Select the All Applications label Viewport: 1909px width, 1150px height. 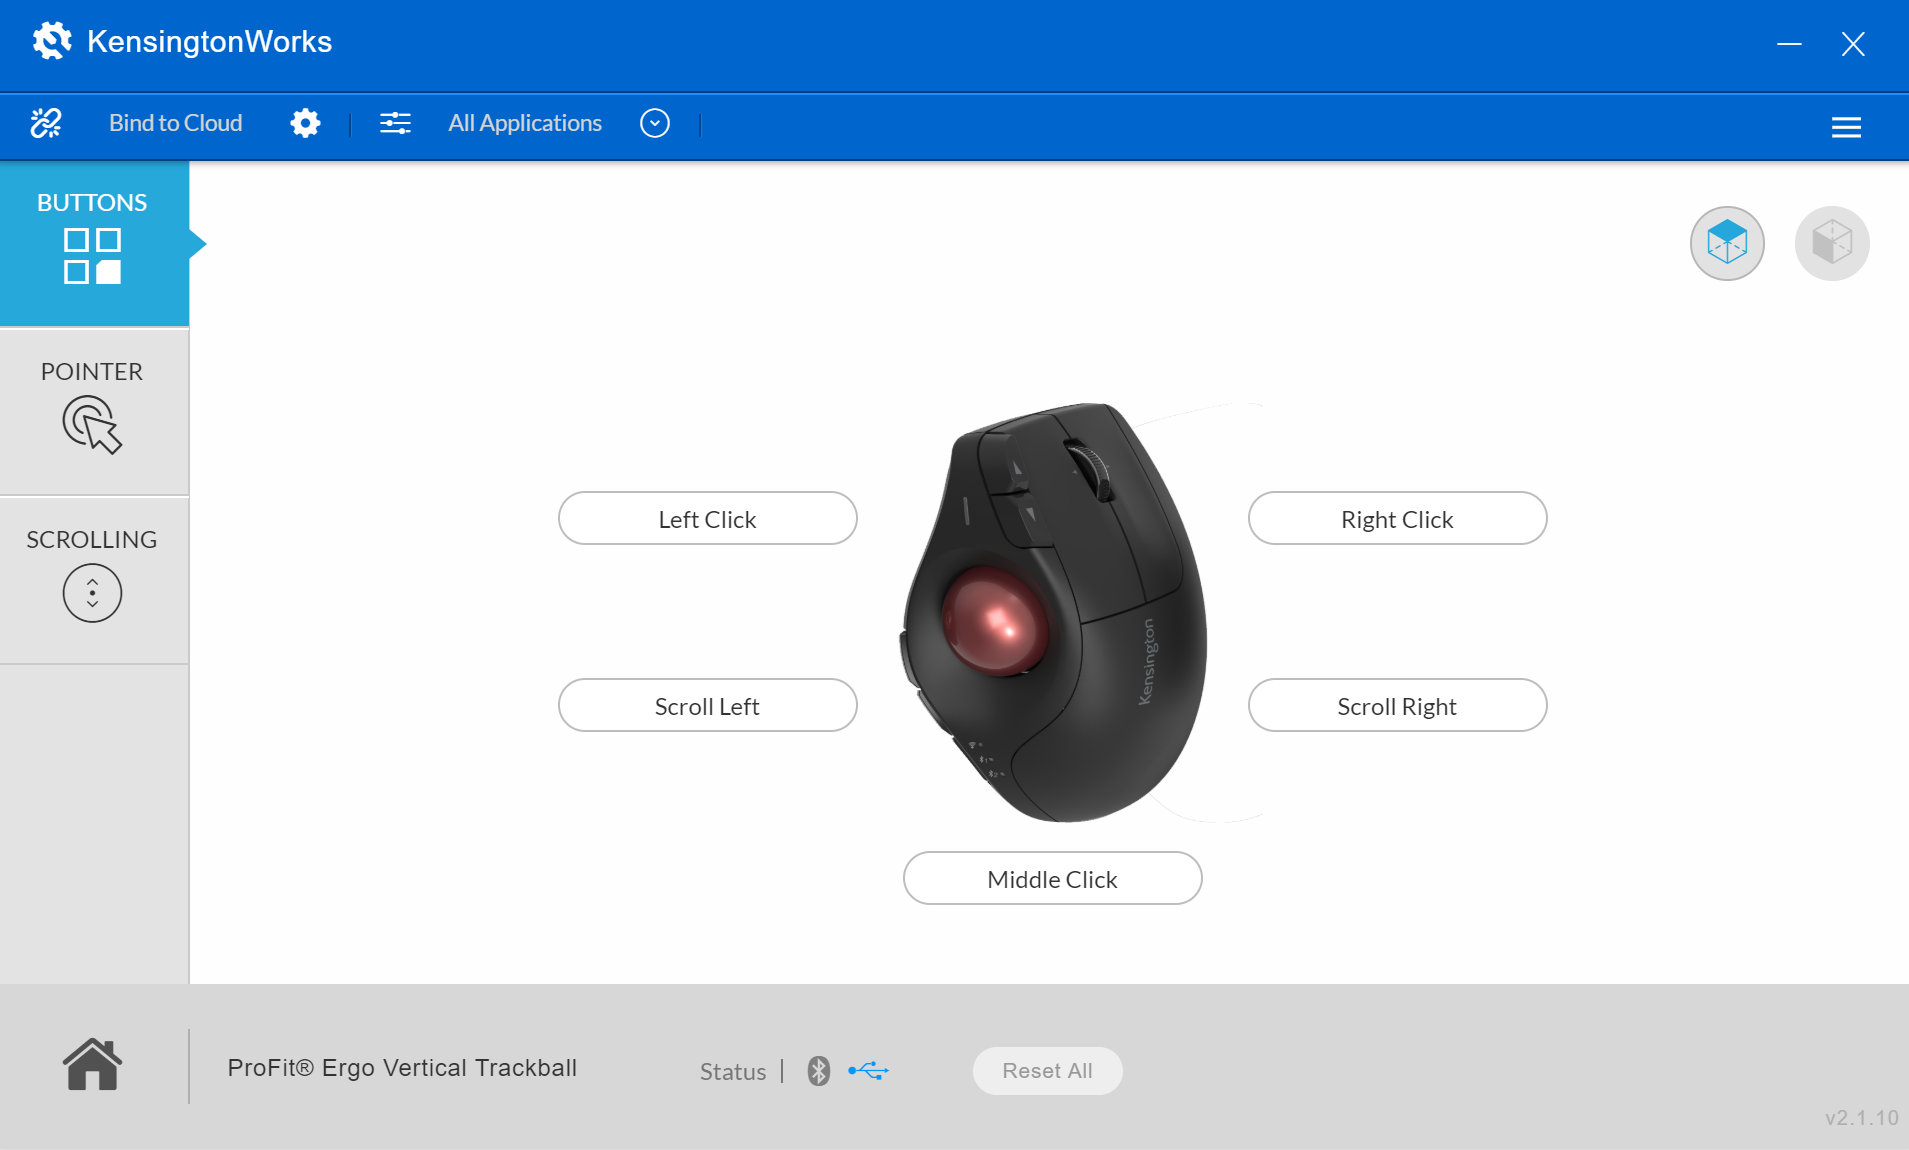click(x=525, y=123)
